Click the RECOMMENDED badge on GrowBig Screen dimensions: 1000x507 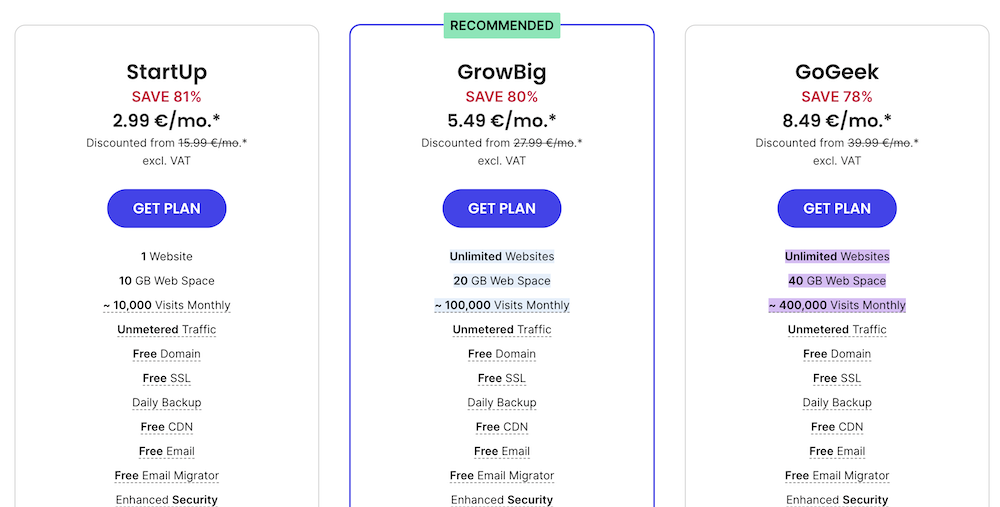[x=502, y=25]
